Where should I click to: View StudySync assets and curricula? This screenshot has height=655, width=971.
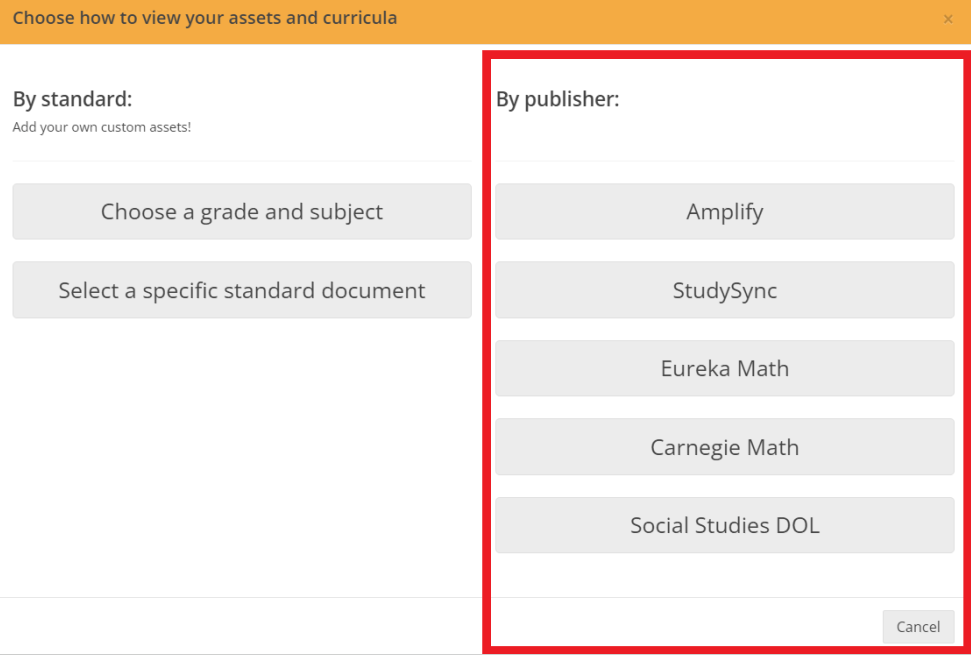click(x=724, y=290)
